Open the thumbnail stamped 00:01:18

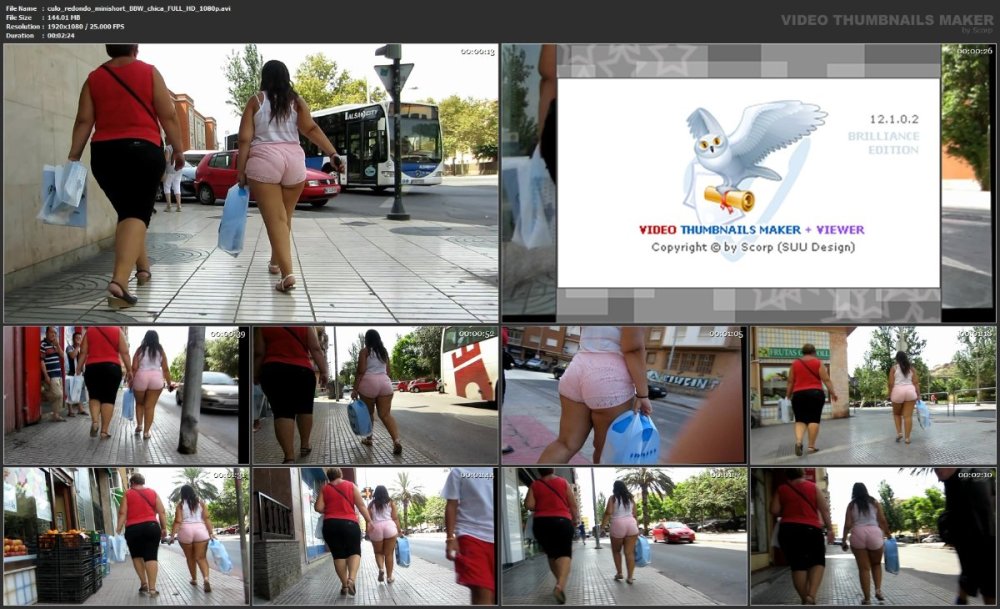(873, 395)
